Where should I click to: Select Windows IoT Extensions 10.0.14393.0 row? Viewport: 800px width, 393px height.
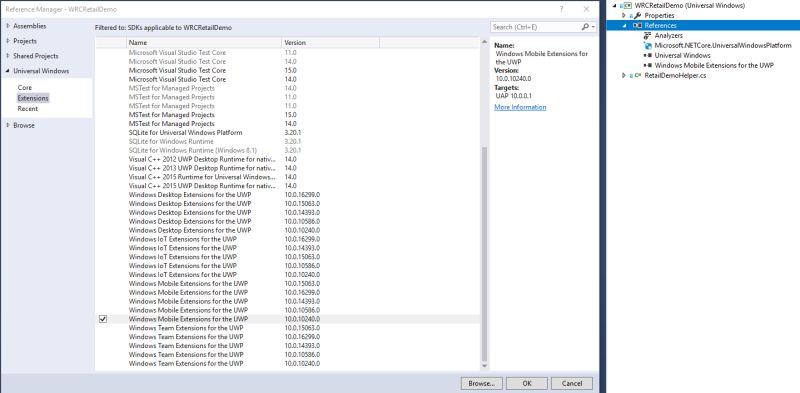(x=288, y=248)
